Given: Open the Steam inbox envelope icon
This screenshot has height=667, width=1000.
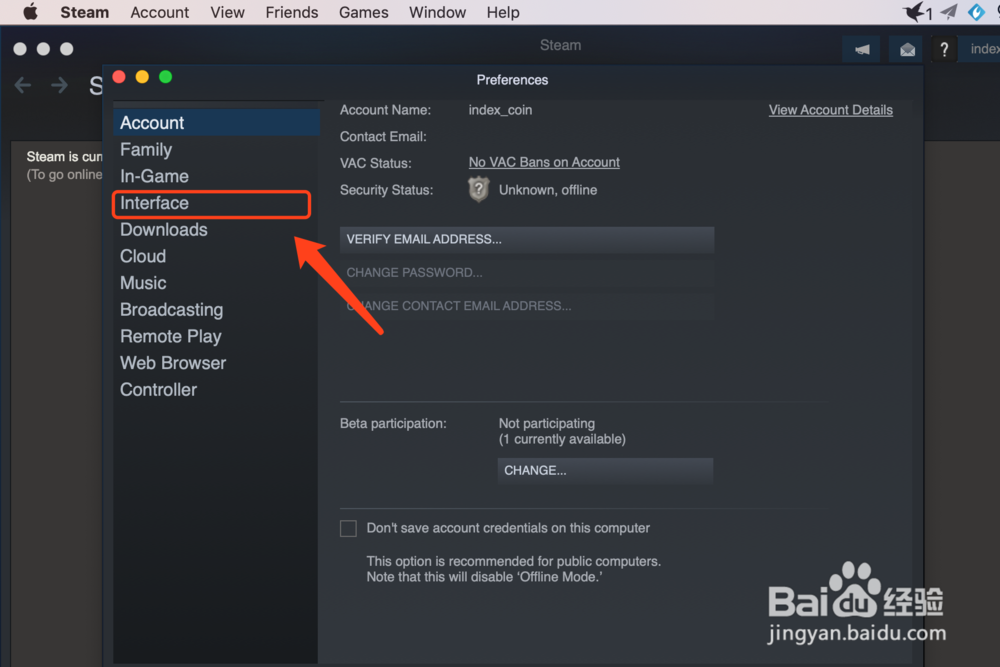Looking at the screenshot, I should click(x=907, y=49).
